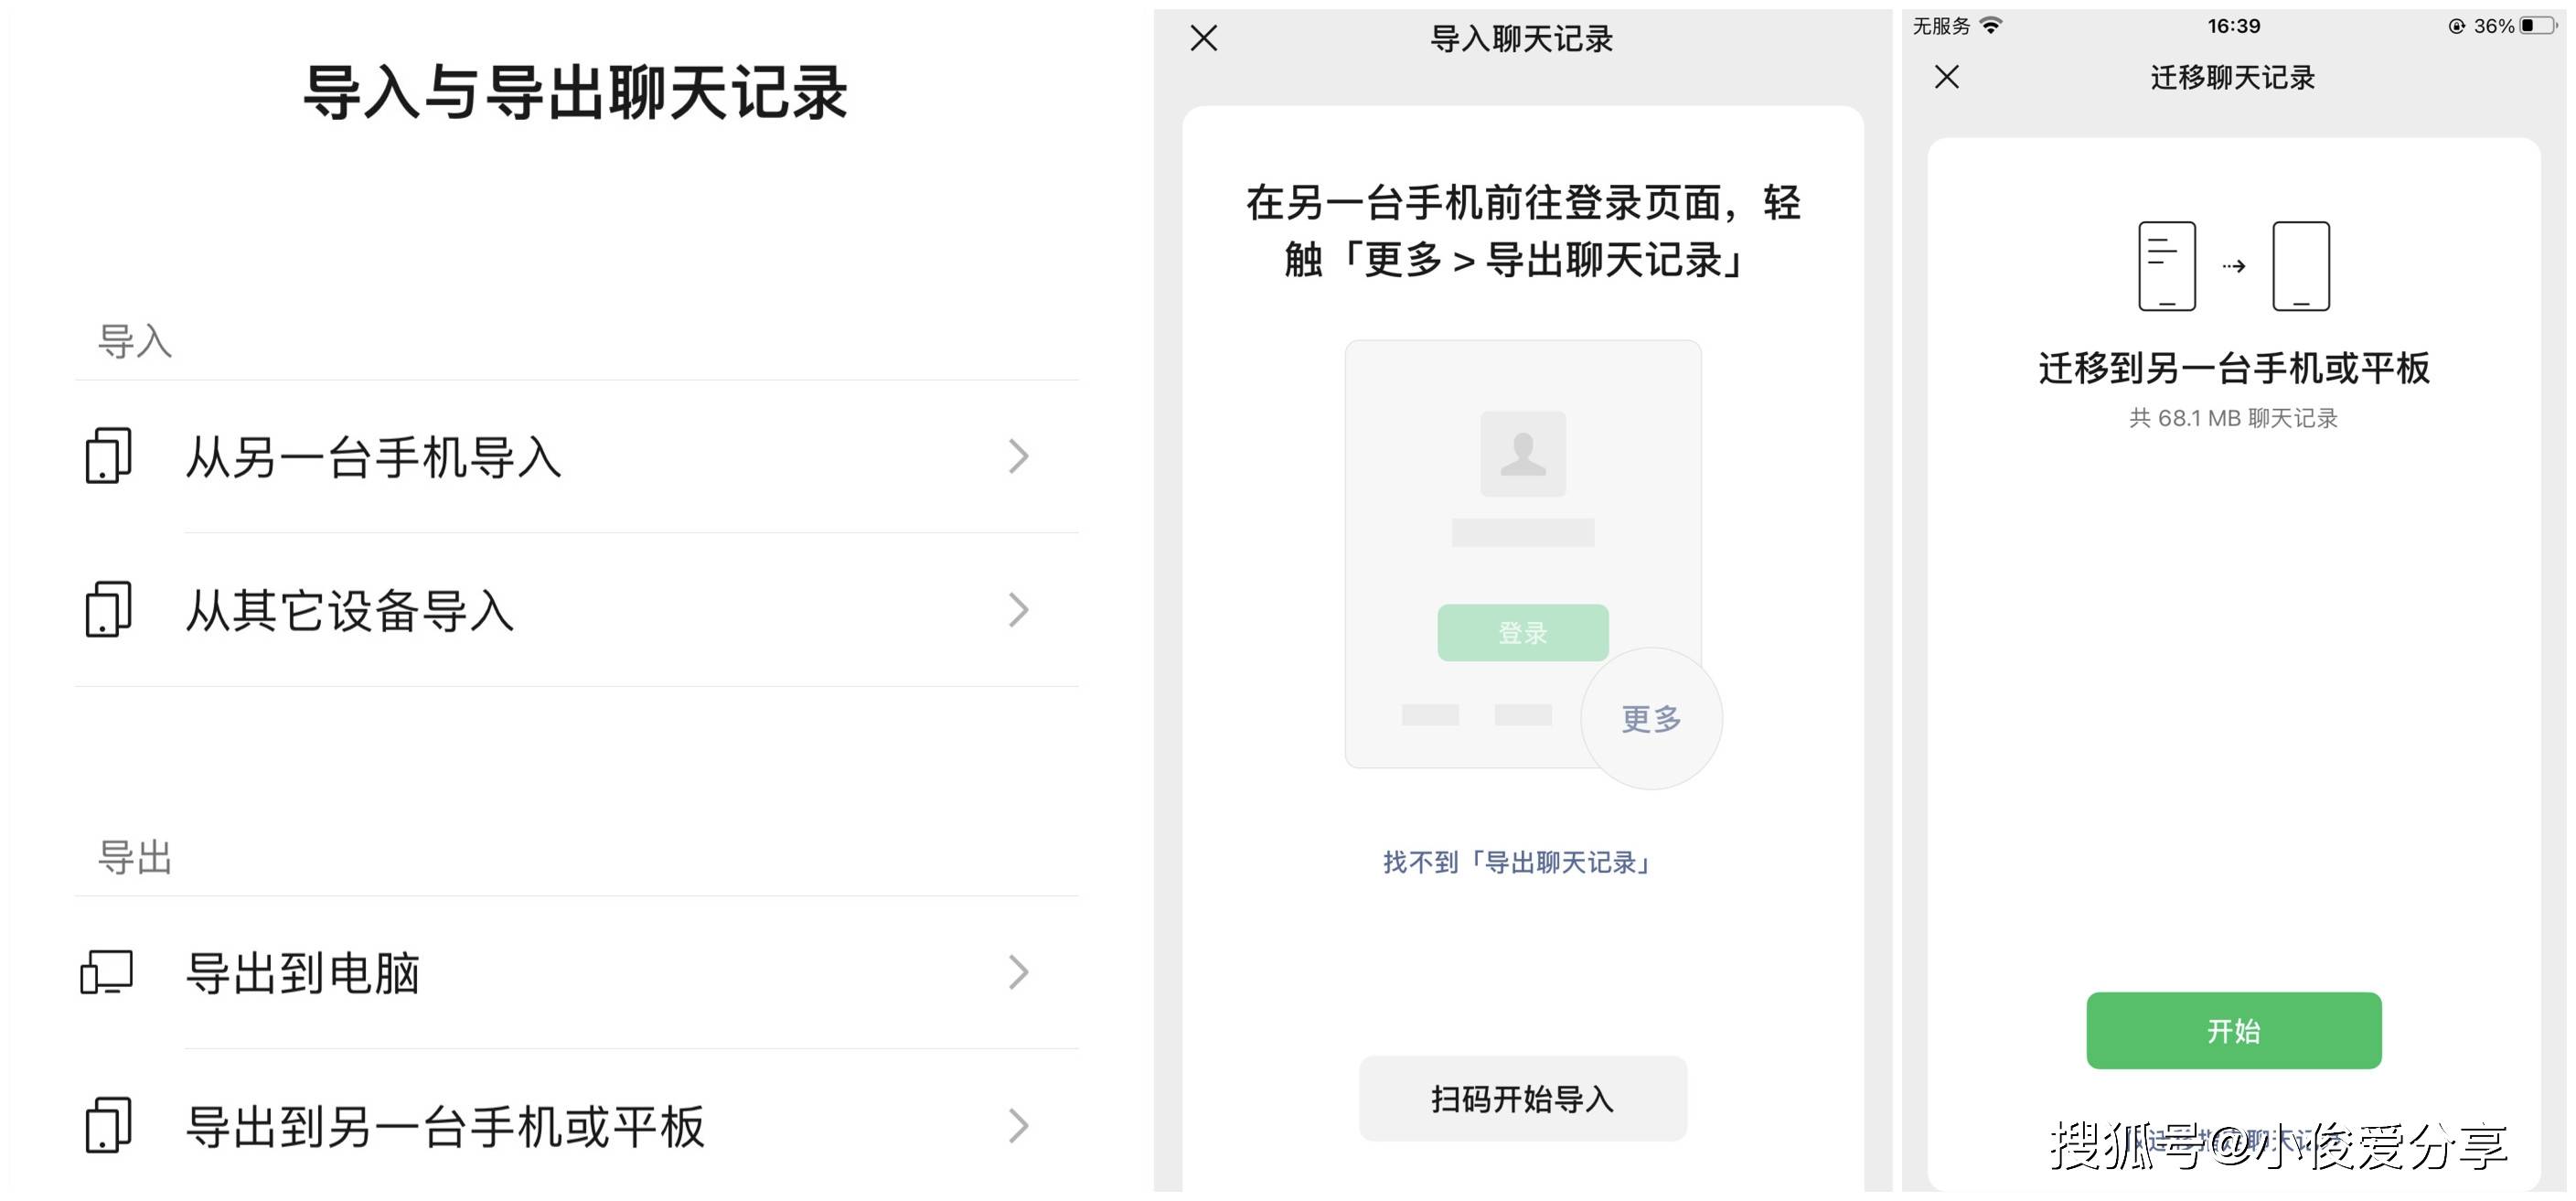Screen dimensions: 2576x1201
Task: Tap the 扫码开始导入 button
Action: (x=1522, y=1098)
